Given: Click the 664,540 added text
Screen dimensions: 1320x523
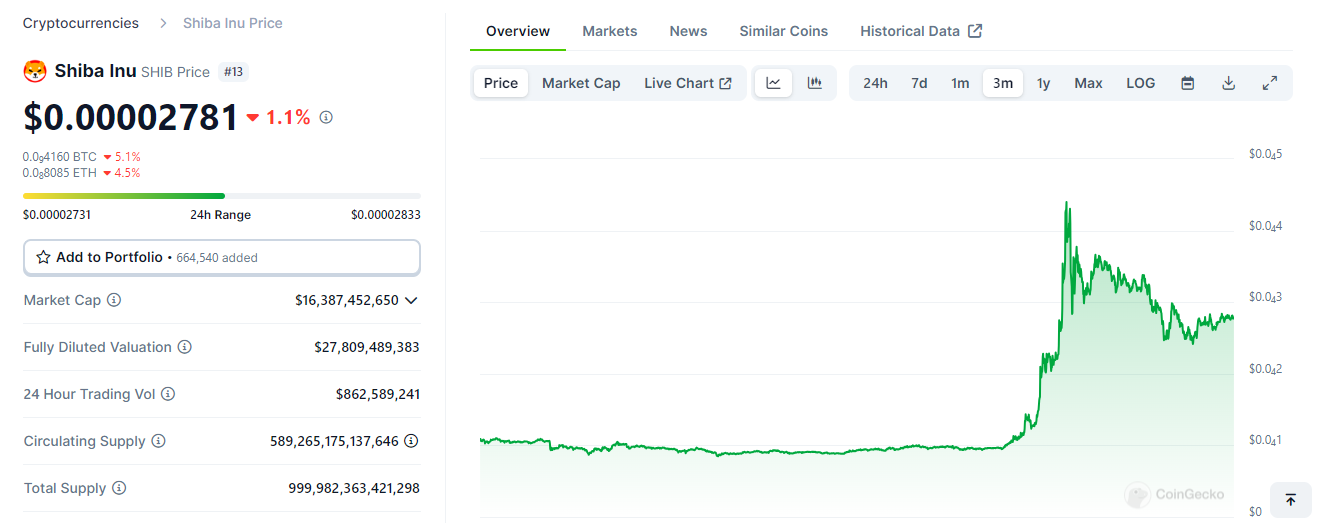Looking at the screenshot, I should pos(217,258).
